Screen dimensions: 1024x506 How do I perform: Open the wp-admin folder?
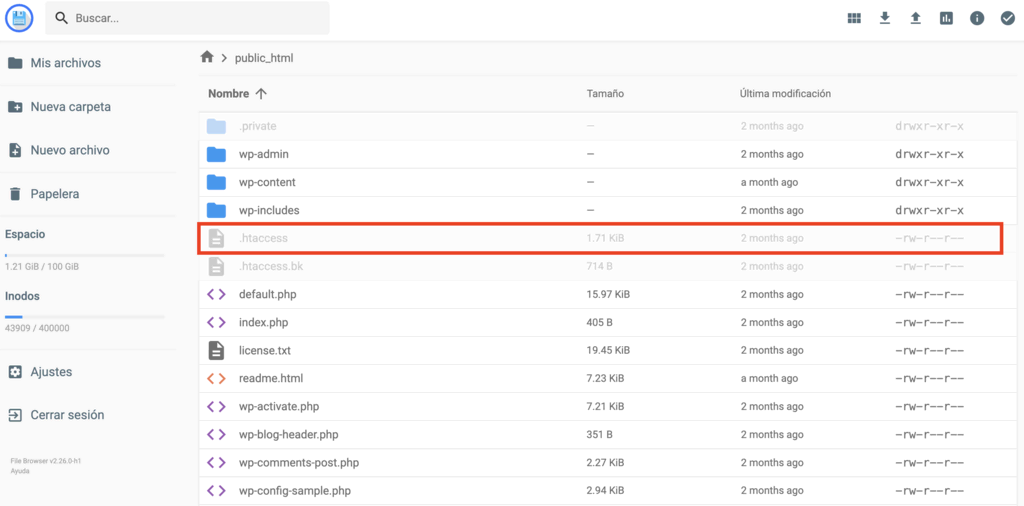[x=263, y=154]
